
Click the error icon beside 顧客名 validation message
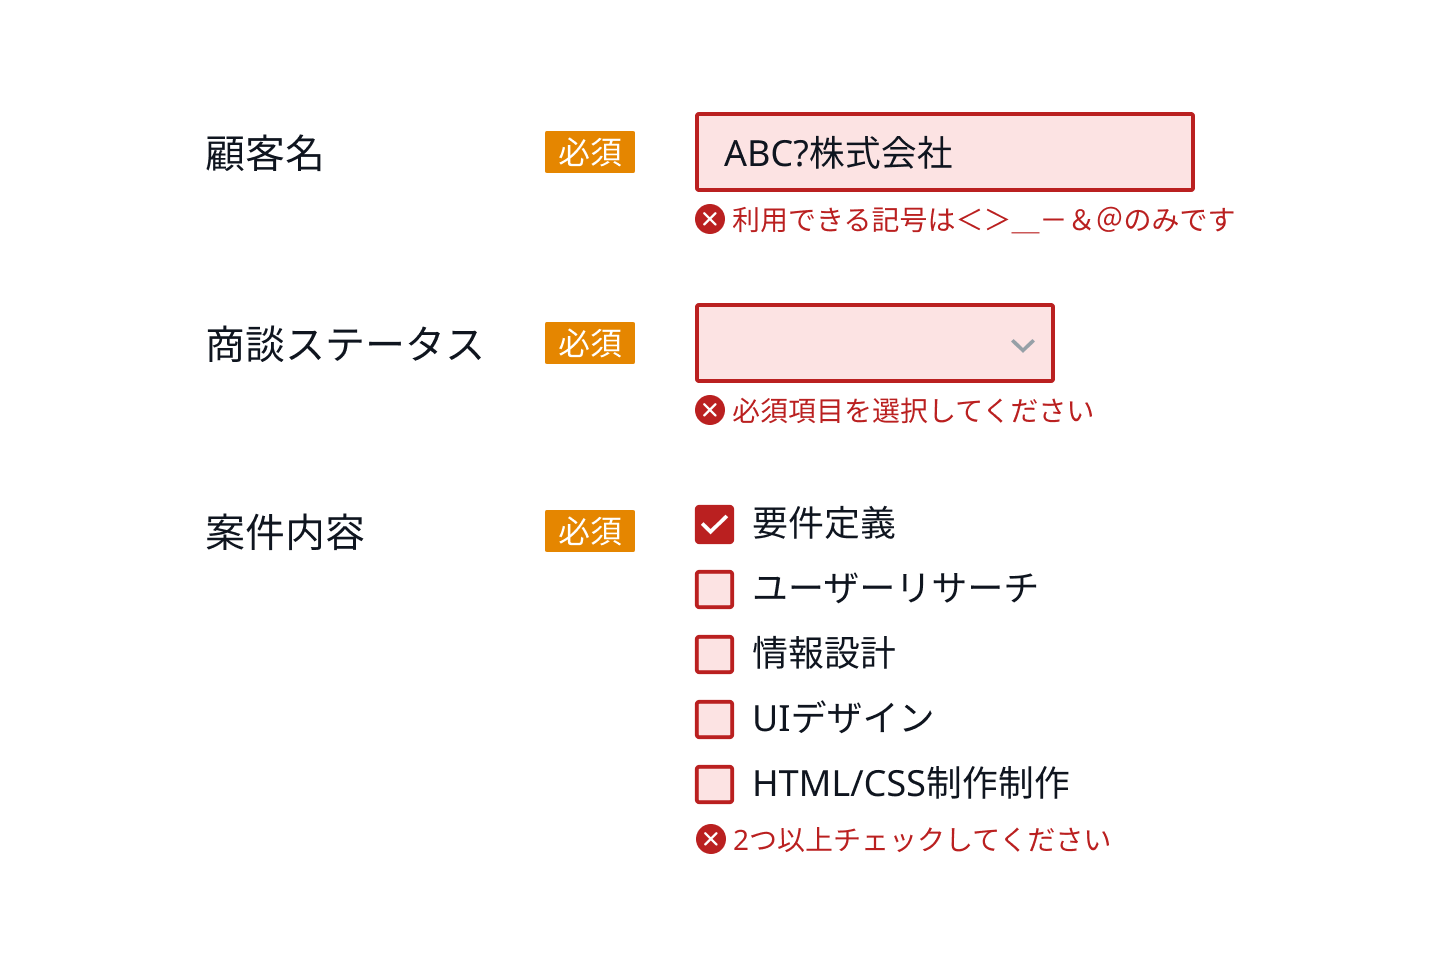point(709,219)
